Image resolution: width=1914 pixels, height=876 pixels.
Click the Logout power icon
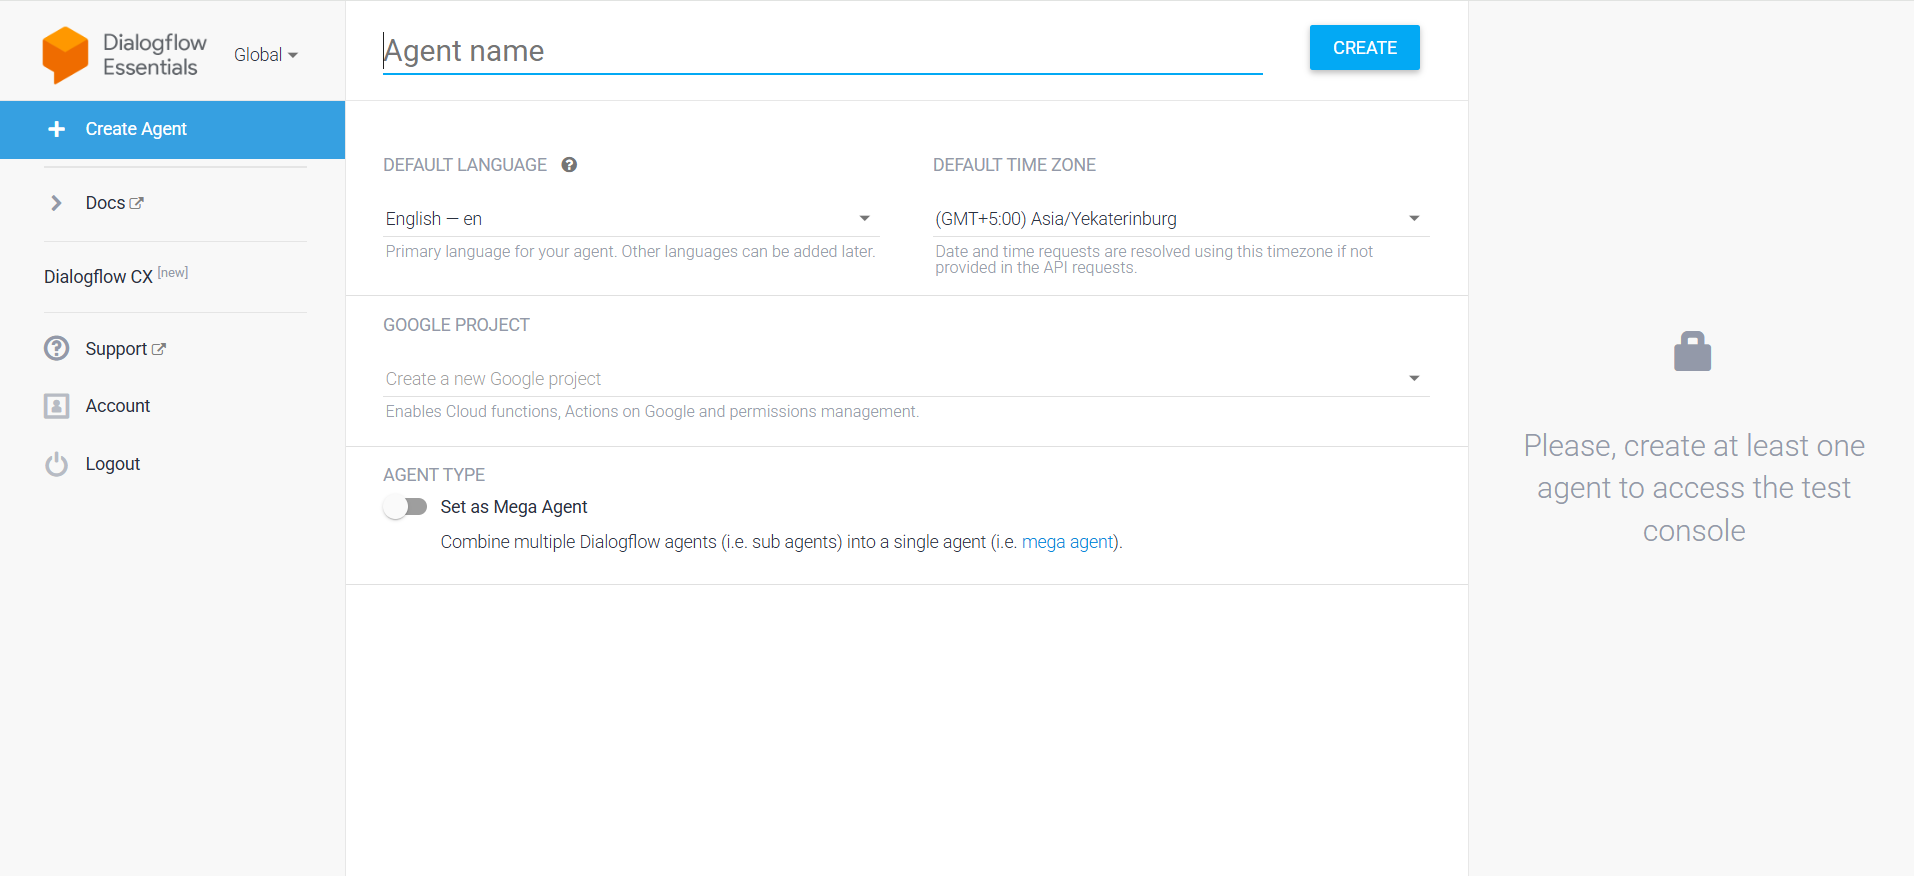point(57,464)
